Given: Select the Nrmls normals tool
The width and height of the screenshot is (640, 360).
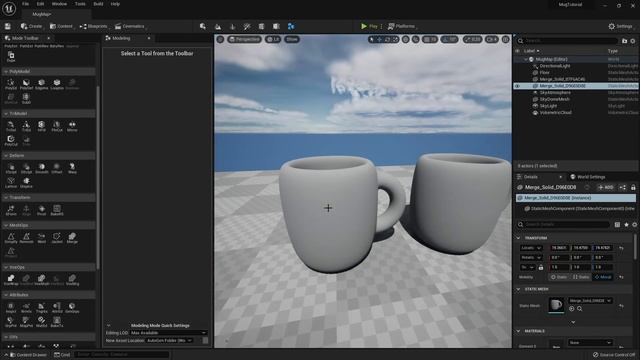Looking at the screenshot, I should point(26,307).
